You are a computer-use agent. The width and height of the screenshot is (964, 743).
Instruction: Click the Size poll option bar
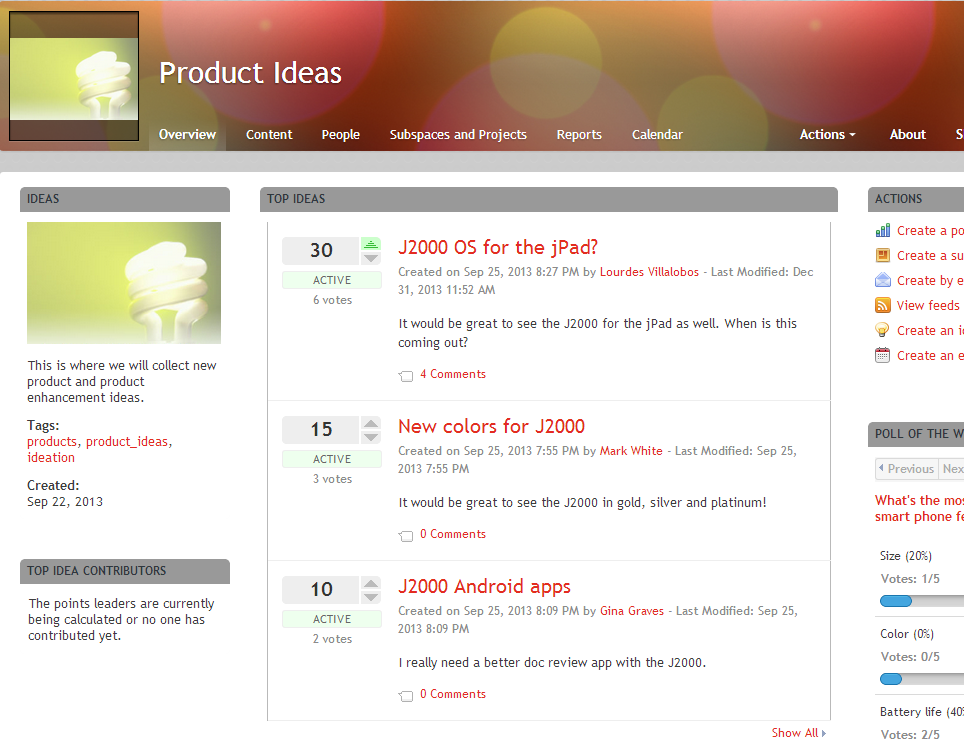coord(920,601)
